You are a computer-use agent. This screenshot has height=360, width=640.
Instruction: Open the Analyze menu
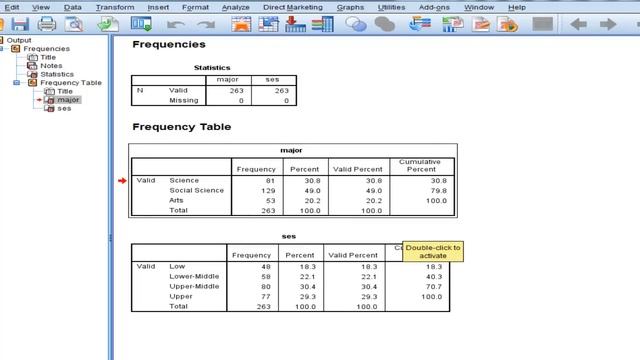236,7
